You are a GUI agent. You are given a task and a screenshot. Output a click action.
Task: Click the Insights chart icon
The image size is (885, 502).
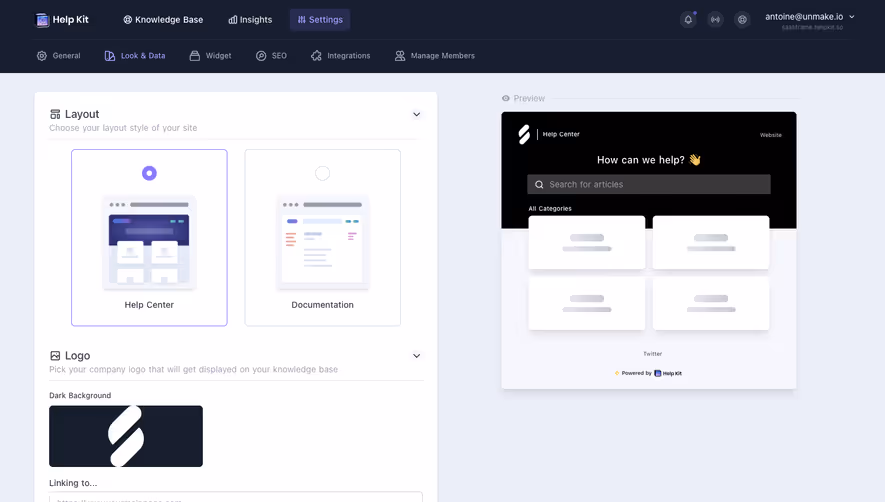(x=233, y=20)
